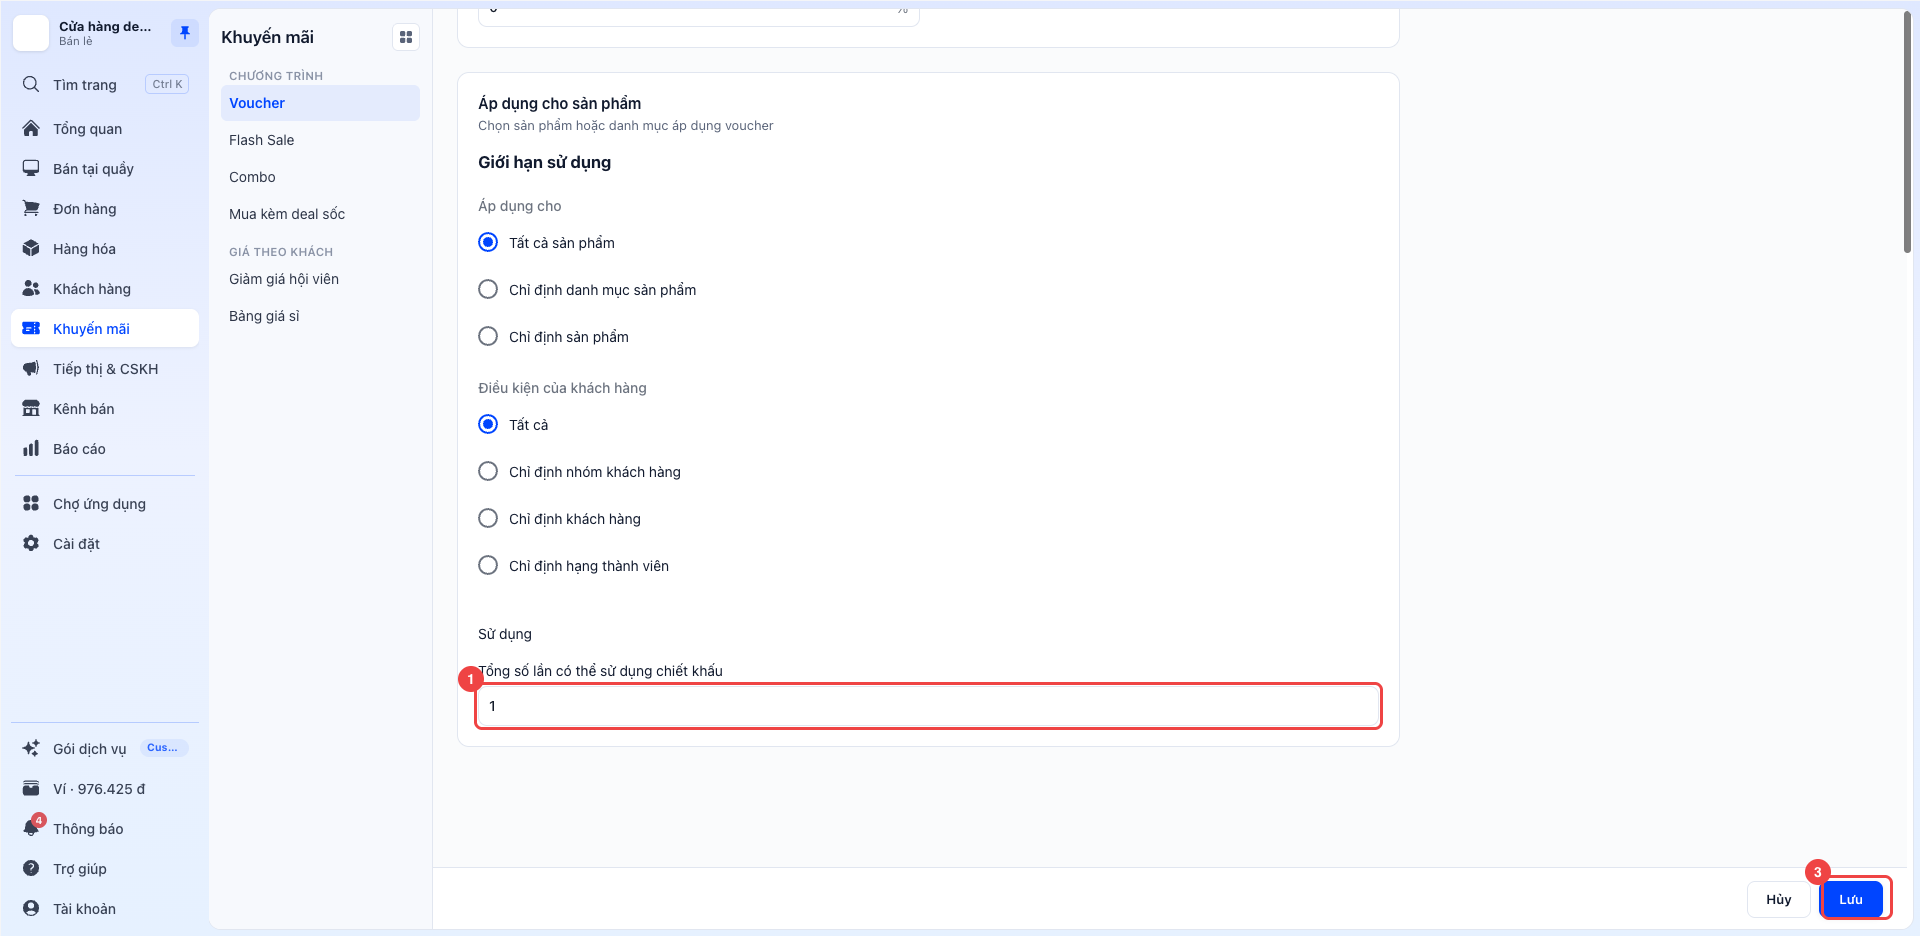Go to the Combo menu item
1920x936 pixels.
click(320, 177)
